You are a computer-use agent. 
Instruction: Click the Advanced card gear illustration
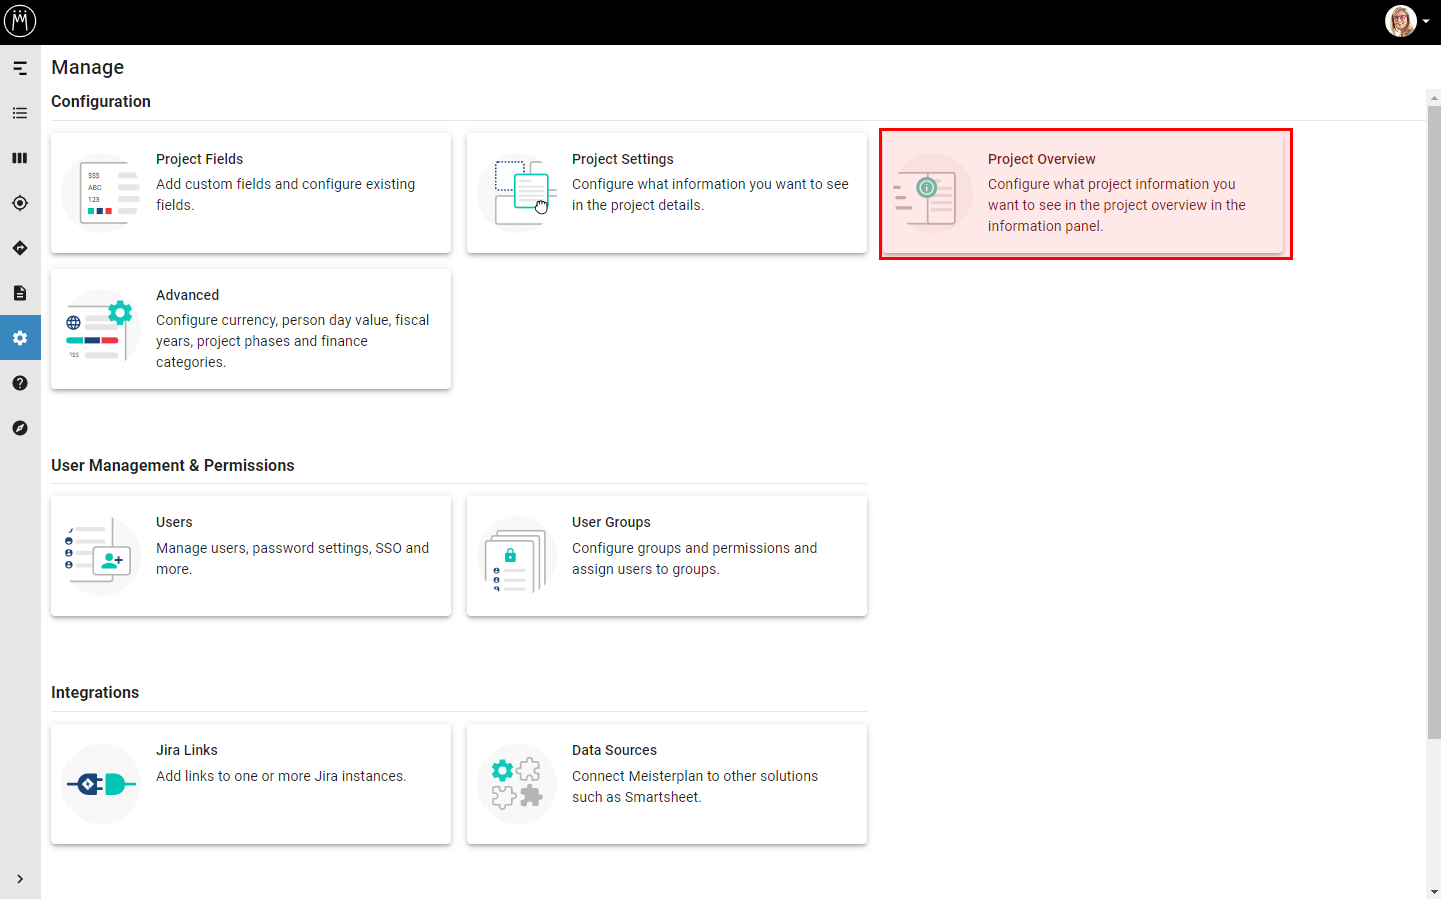pos(101,329)
